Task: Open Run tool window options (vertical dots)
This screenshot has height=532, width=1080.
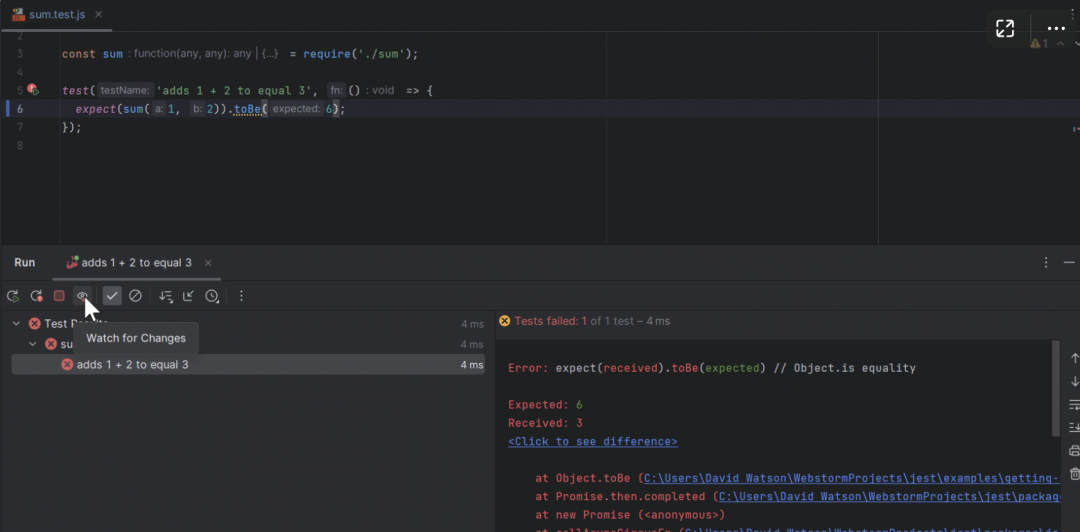Action: pos(1046,263)
